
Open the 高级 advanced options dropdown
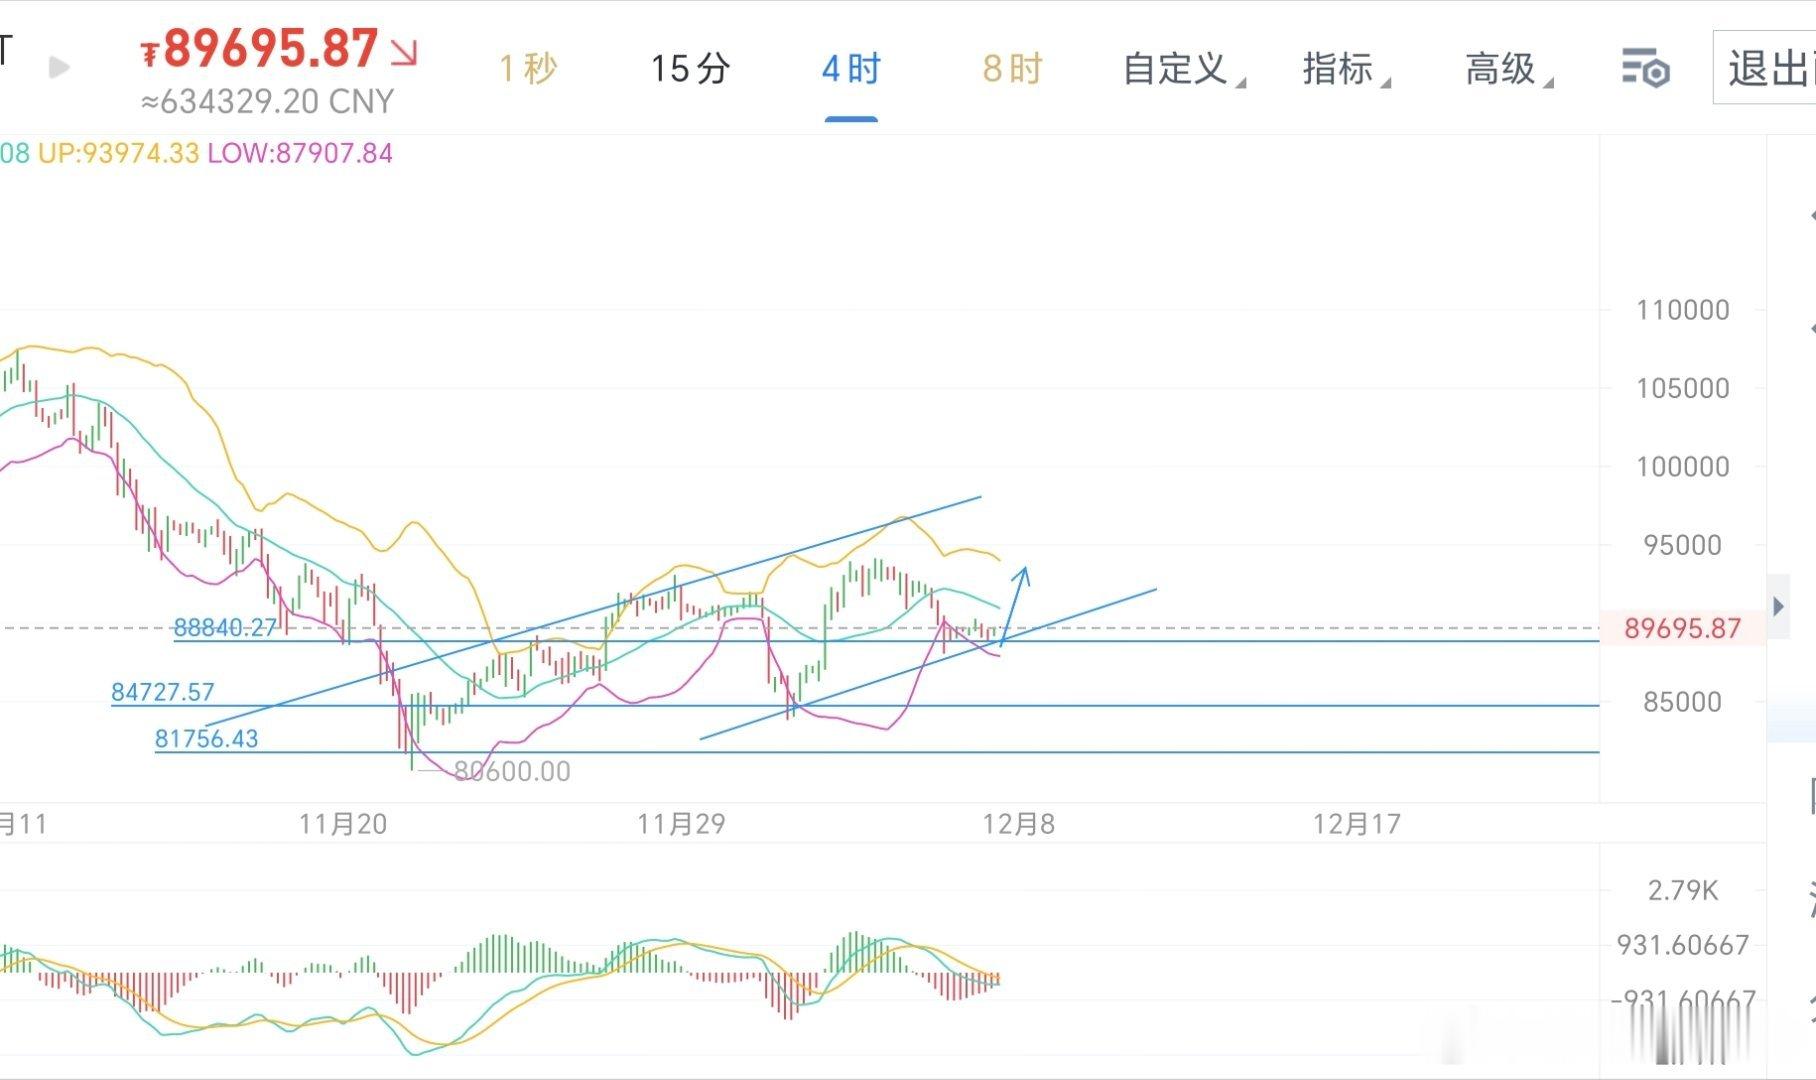[x=1504, y=69]
